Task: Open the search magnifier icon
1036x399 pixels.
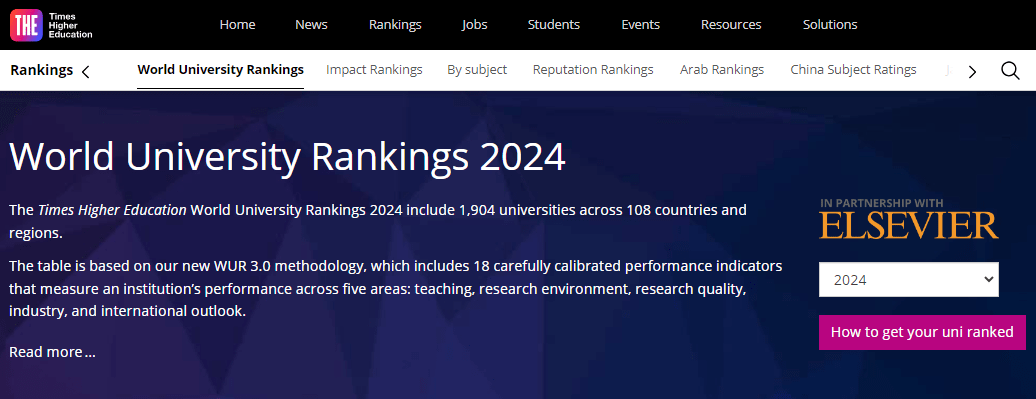Action: pyautogui.click(x=1010, y=70)
